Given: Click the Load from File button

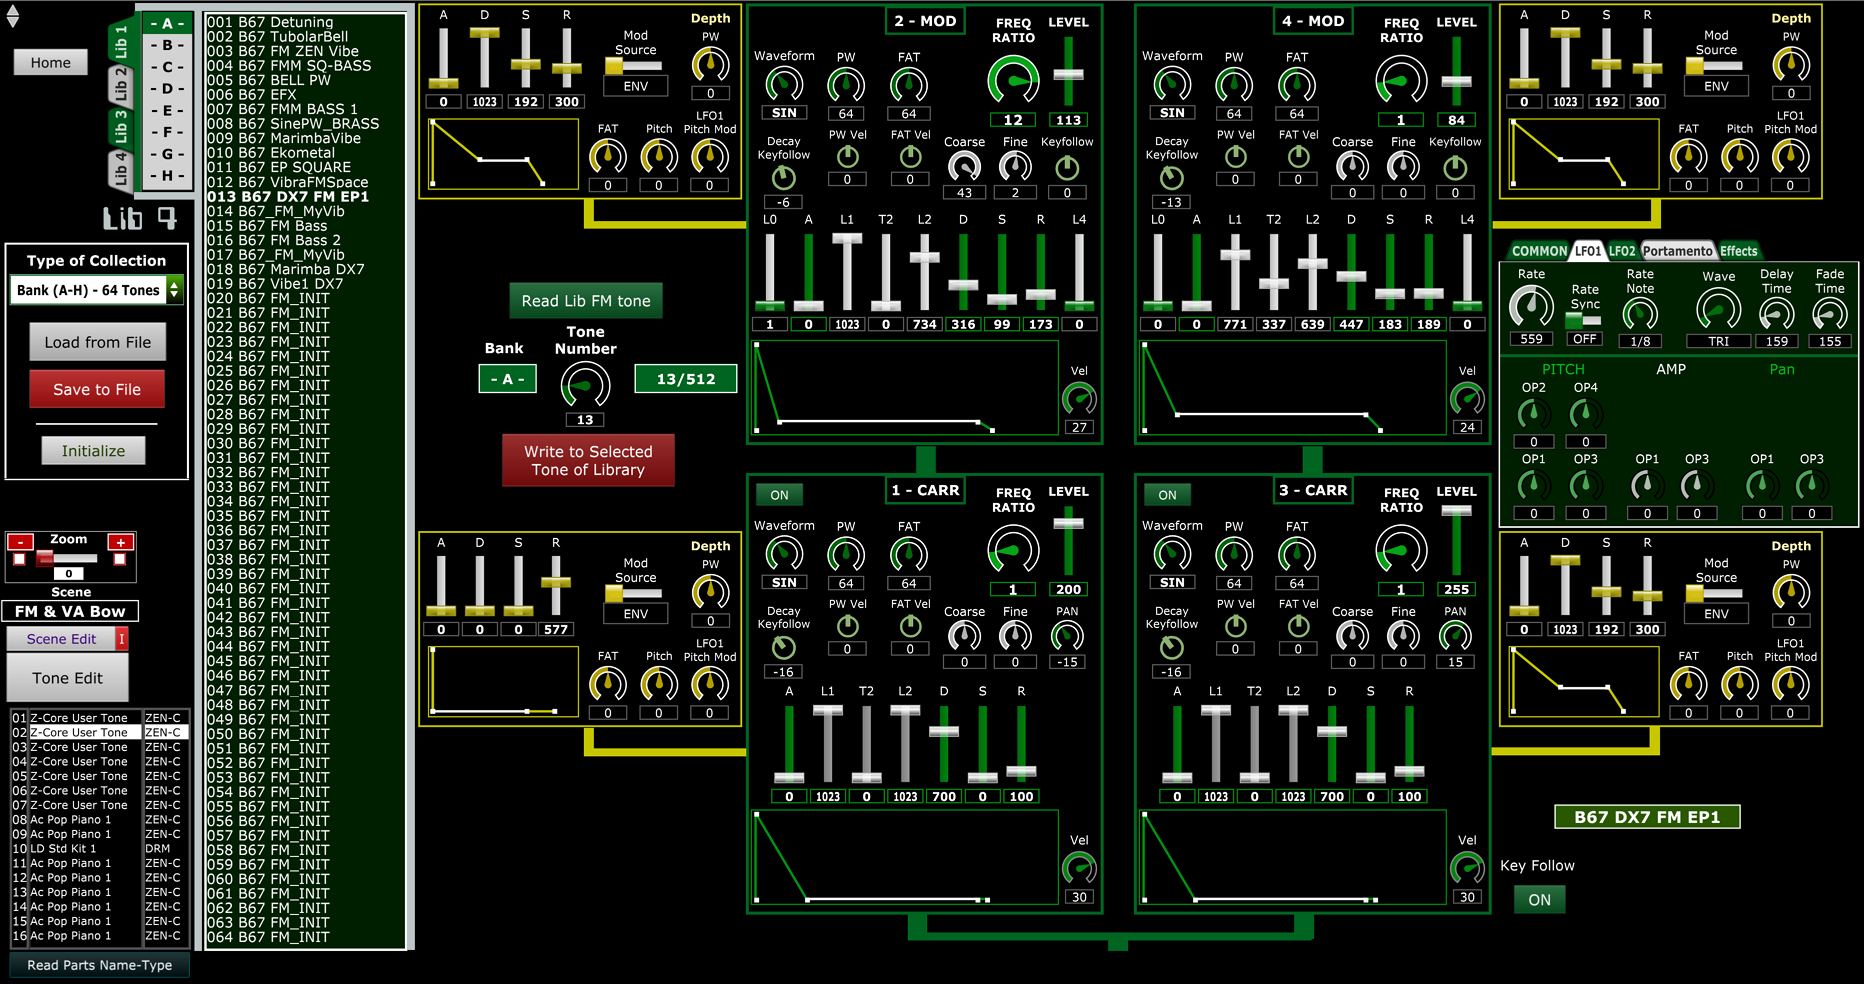Looking at the screenshot, I should click(x=97, y=342).
